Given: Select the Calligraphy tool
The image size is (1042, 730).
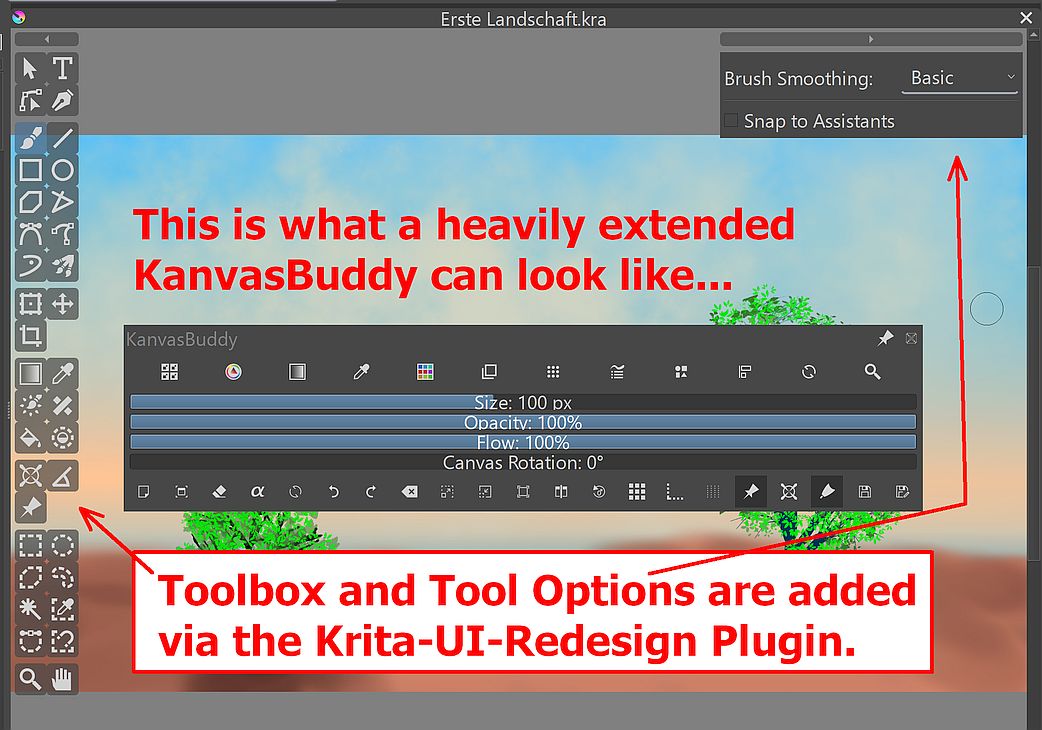Looking at the screenshot, I should [x=62, y=100].
